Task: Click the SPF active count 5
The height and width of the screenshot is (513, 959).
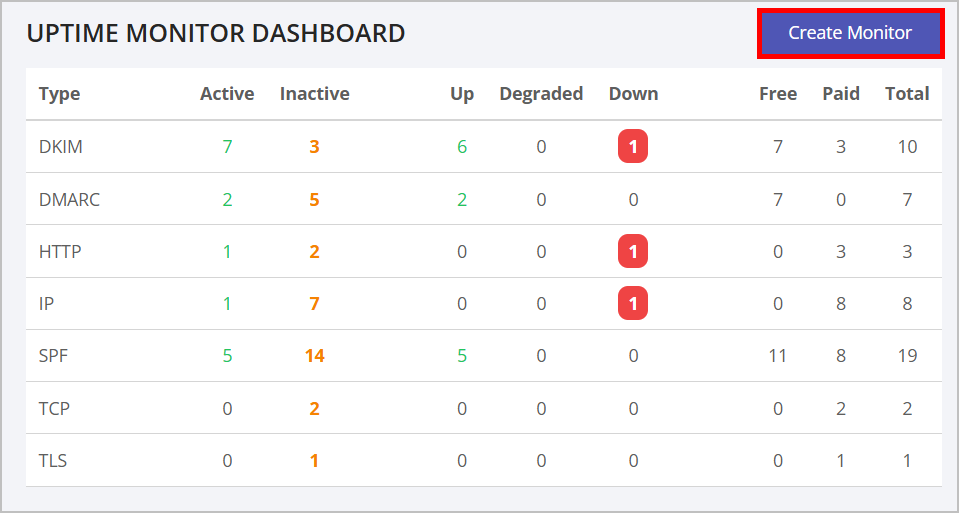Action: click(227, 355)
